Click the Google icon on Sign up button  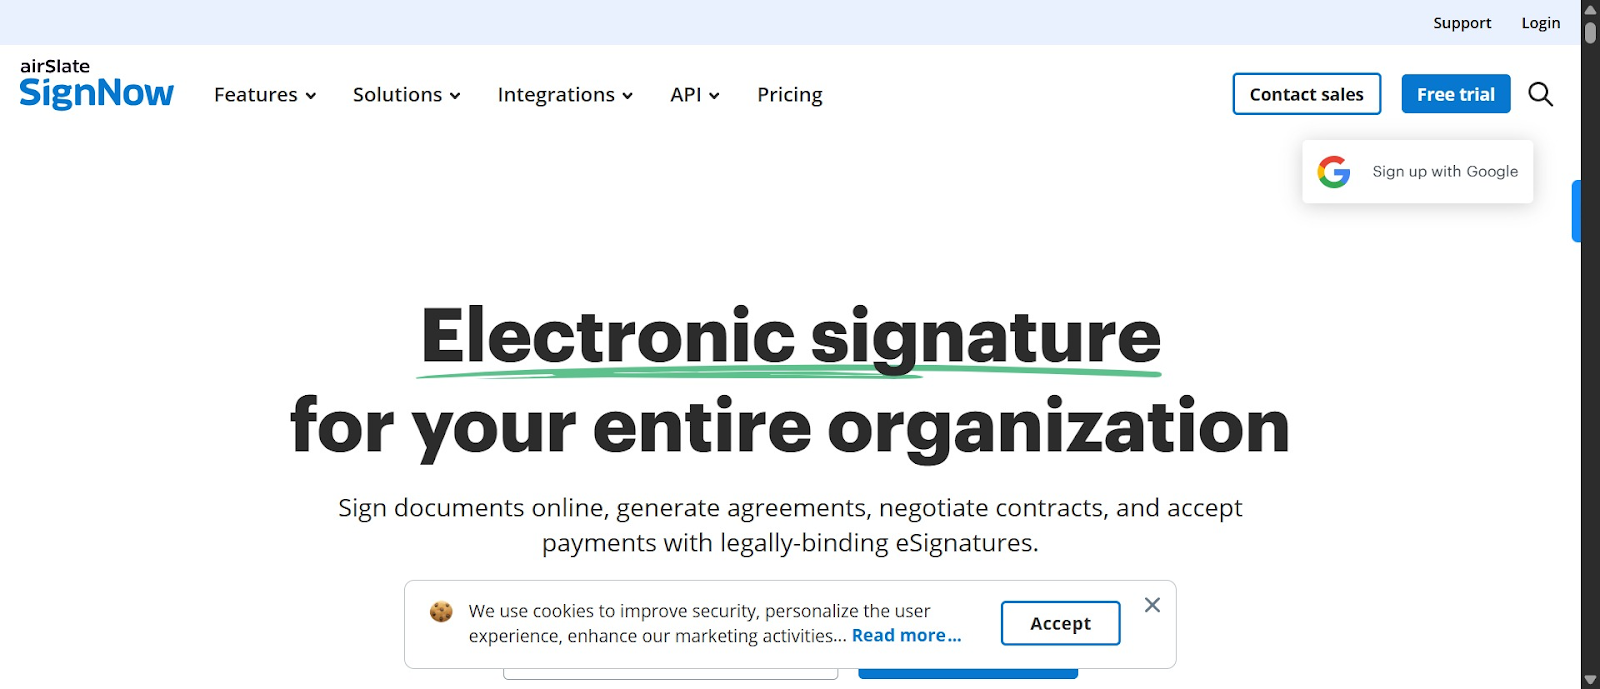point(1333,171)
